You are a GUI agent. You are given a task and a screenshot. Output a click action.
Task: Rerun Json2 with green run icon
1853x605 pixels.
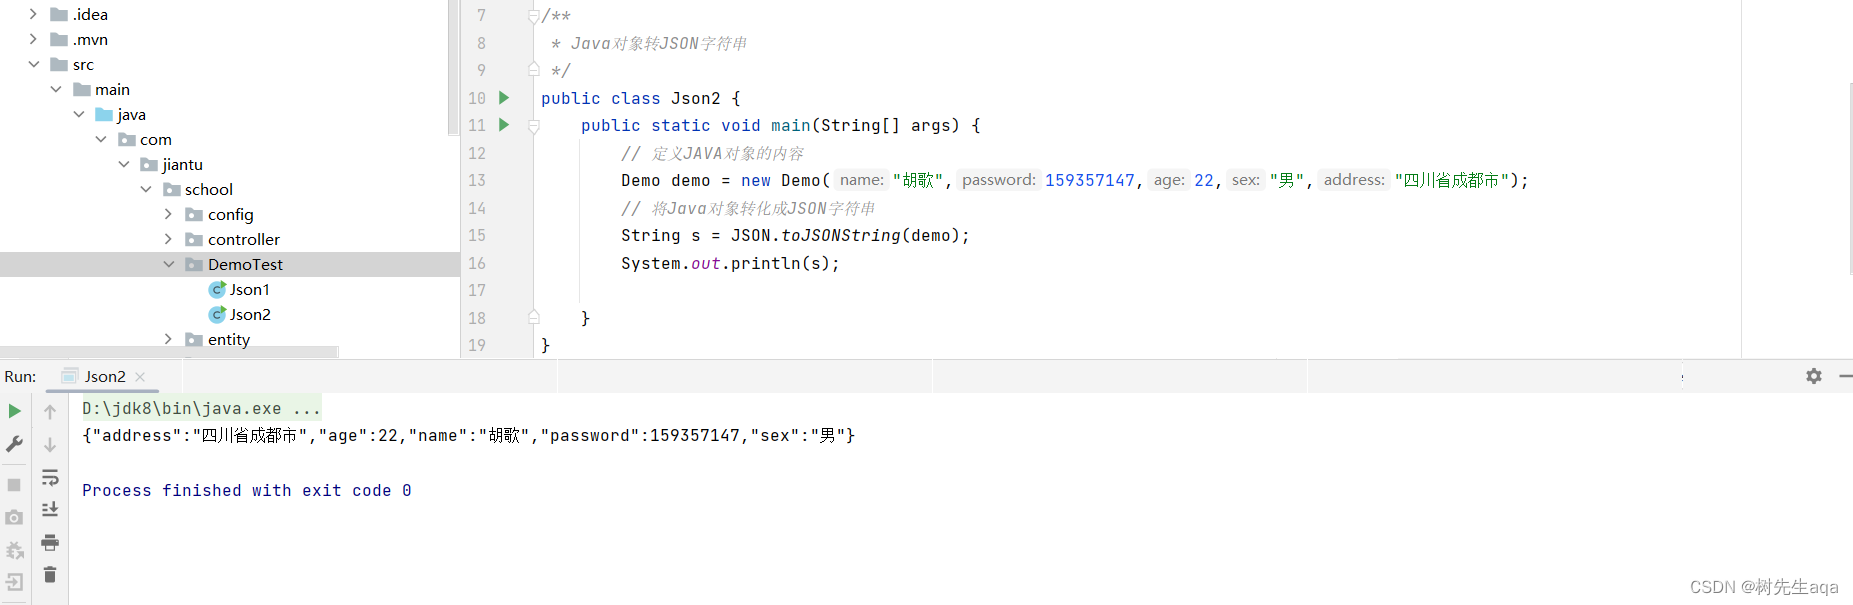(x=14, y=411)
